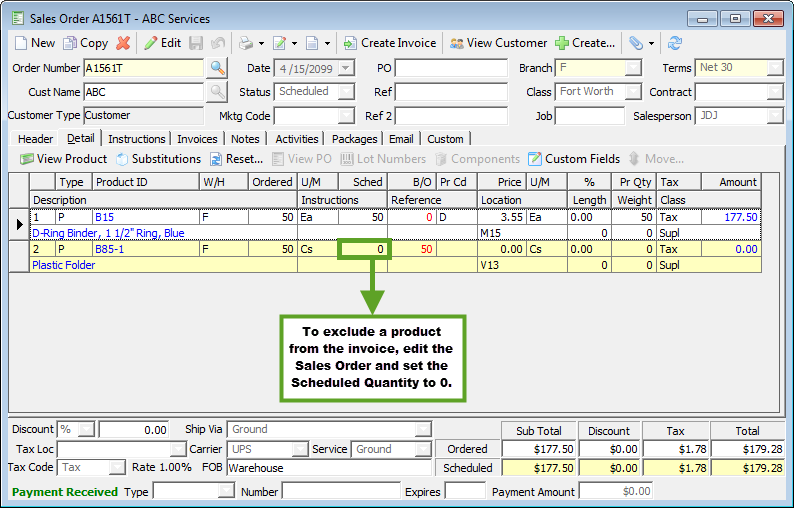Switch to the Invoices tab
The height and width of the screenshot is (508, 794).
click(197, 139)
